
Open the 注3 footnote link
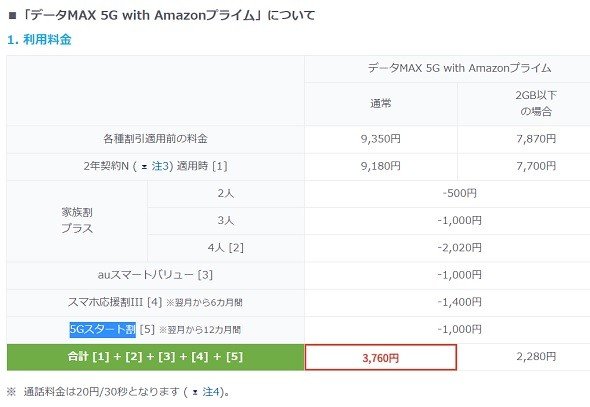click(x=160, y=166)
